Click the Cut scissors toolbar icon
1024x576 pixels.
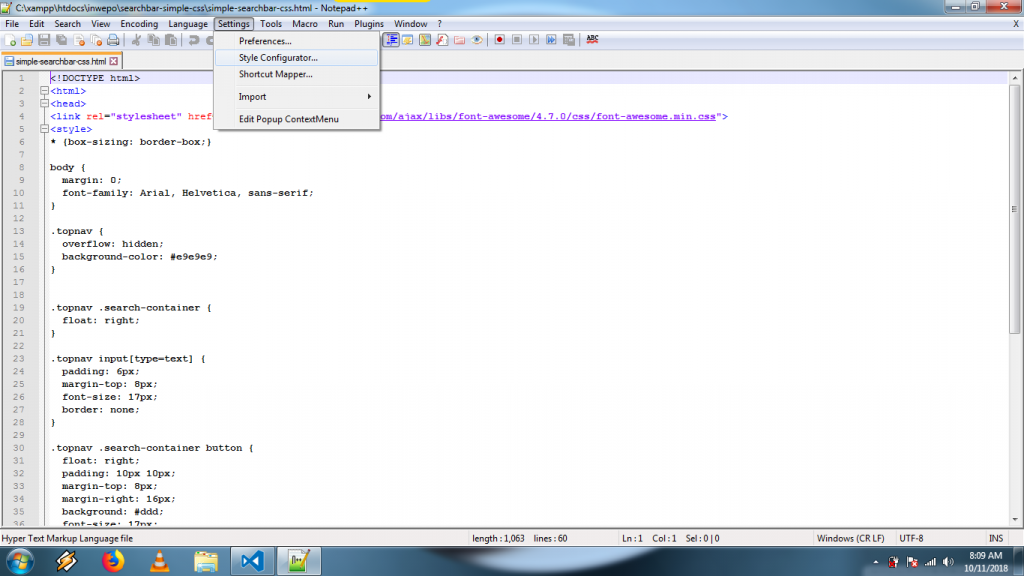[137, 40]
